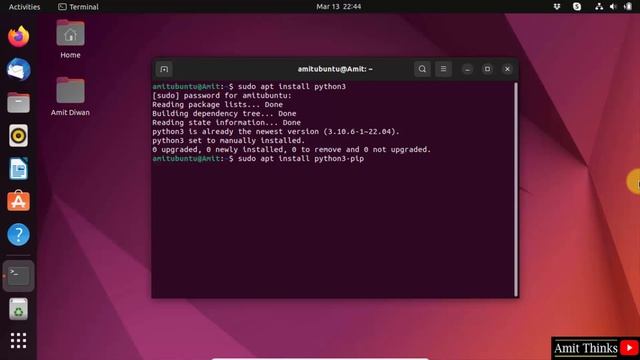Maximize the terminal window
Viewport: 640px width, 360px height.
pyautogui.click(x=487, y=69)
